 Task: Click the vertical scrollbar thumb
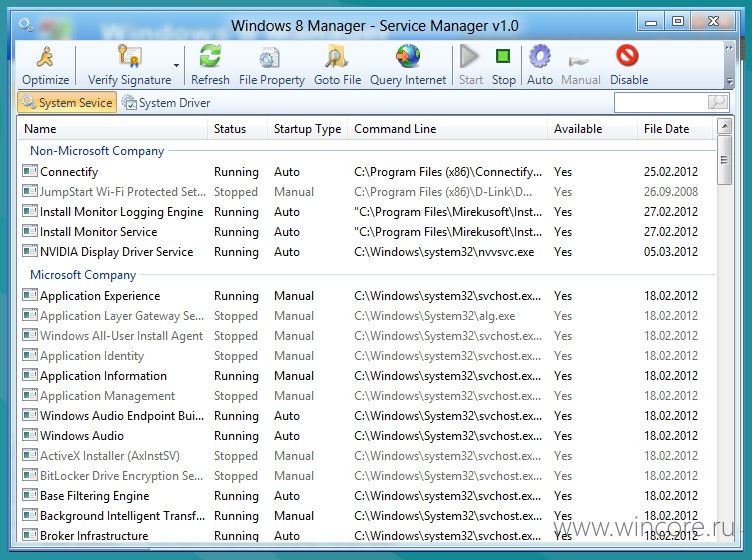724,160
